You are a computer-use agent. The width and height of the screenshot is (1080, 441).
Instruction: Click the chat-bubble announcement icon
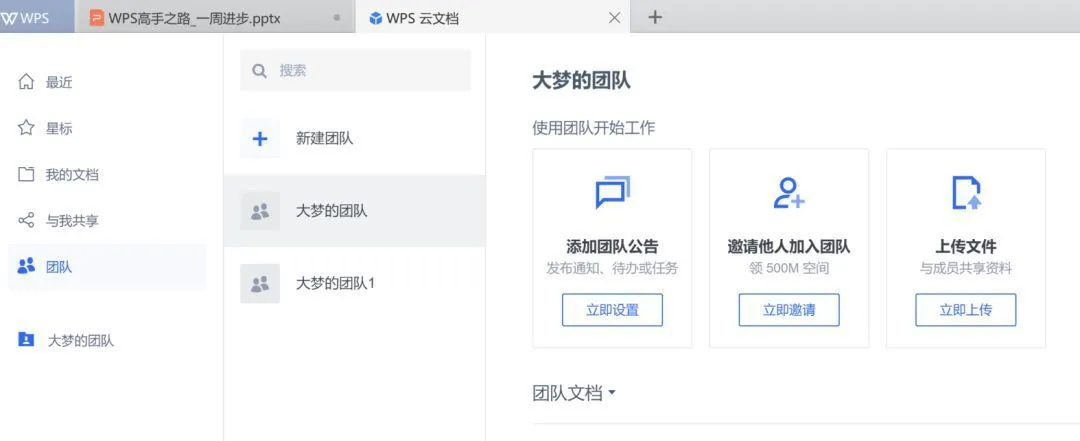pos(612,192)
